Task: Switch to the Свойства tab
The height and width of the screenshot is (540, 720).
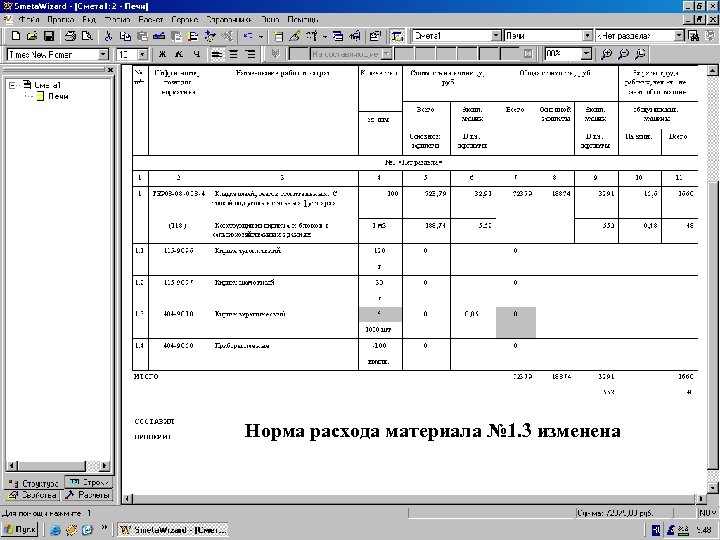Action: coord(32,495)
